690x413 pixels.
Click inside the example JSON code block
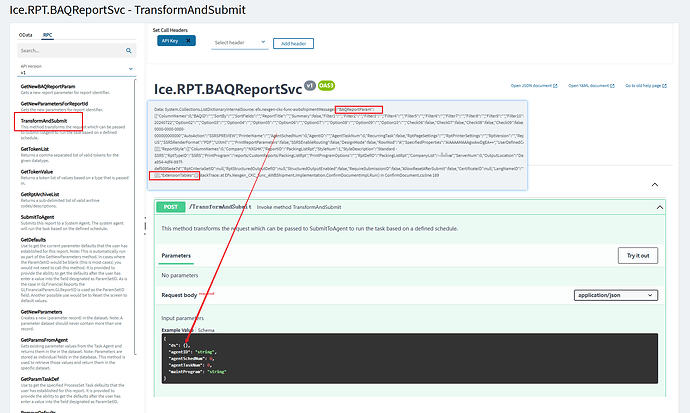410,358
